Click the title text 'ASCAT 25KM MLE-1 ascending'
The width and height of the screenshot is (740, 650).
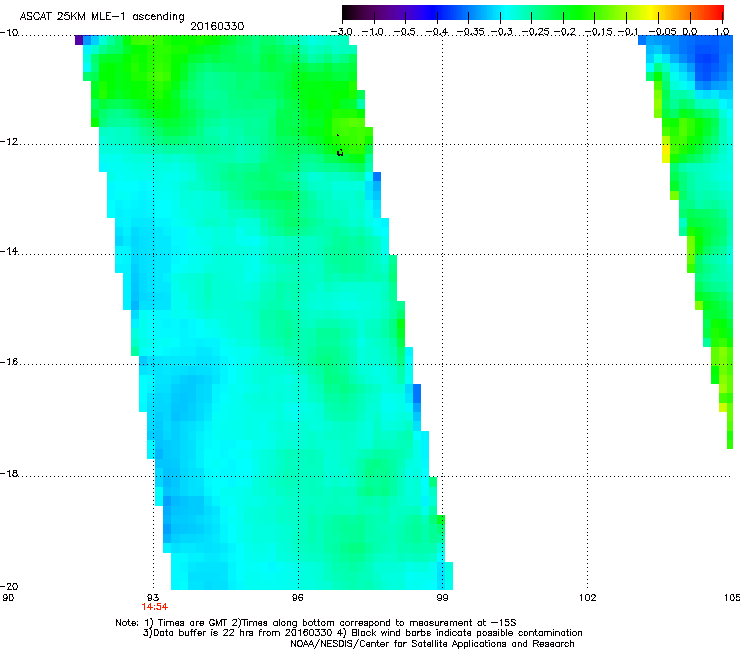102,17
